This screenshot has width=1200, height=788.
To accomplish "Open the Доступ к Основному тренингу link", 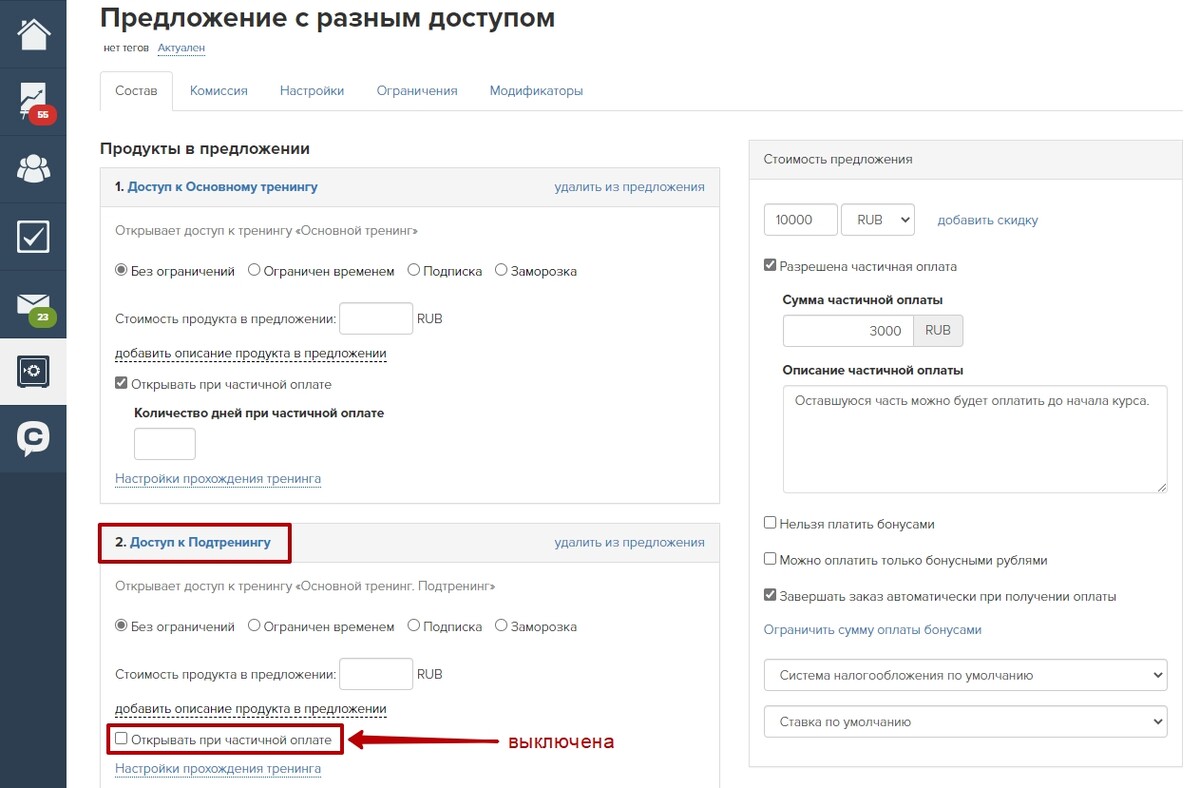I will click(223, 187).
